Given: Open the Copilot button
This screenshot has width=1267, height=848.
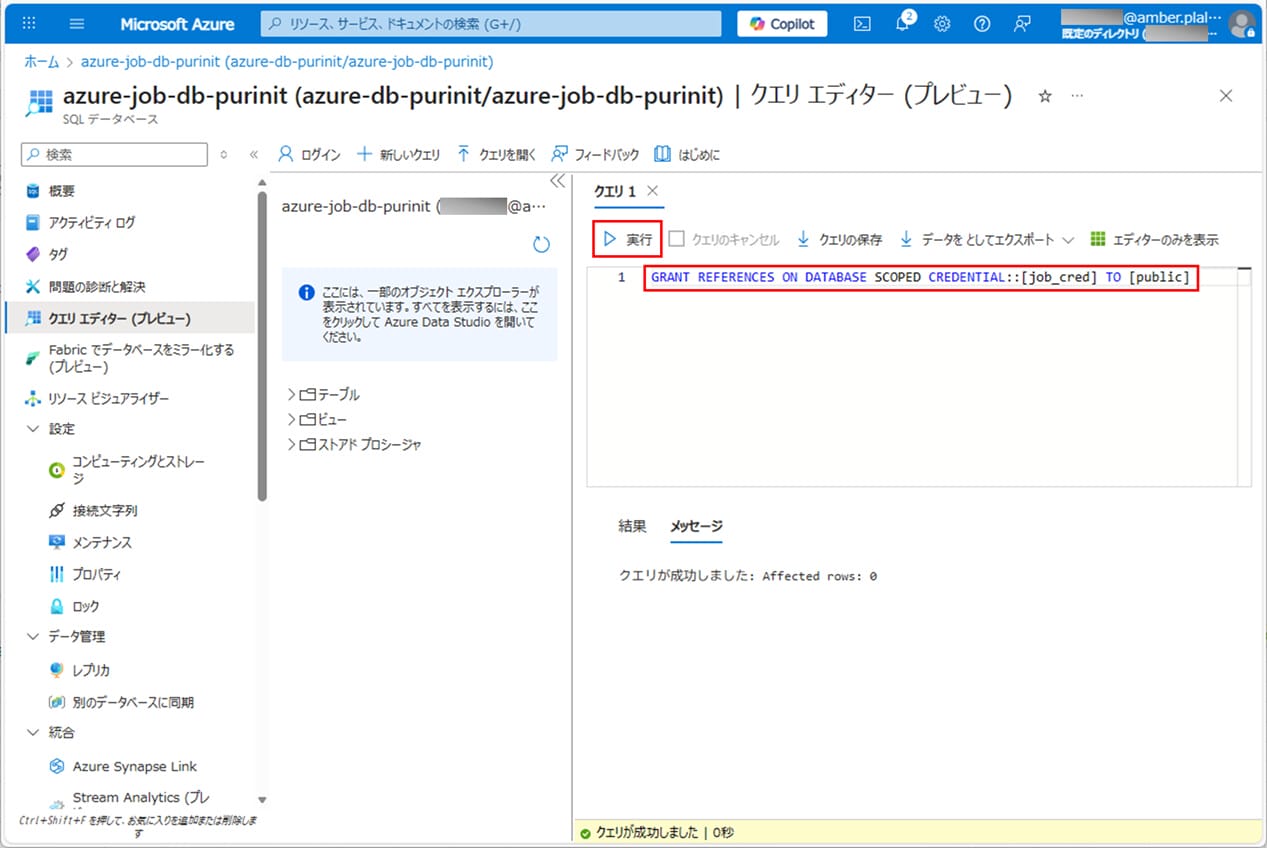Looking at the screenshot, I should click(782, 24).
